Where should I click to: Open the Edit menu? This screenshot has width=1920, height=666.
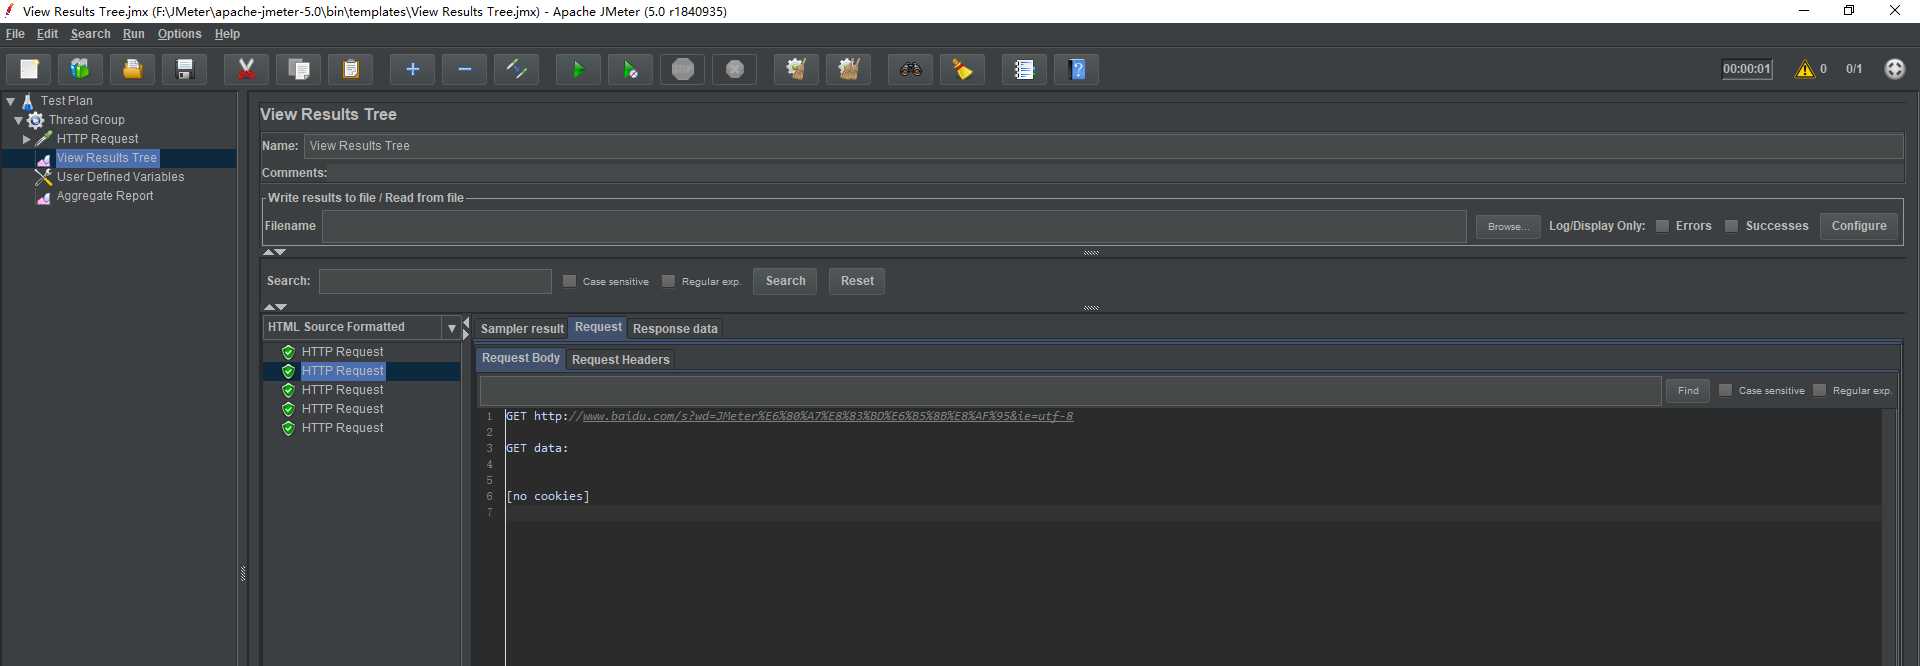[x=48, y=34]
